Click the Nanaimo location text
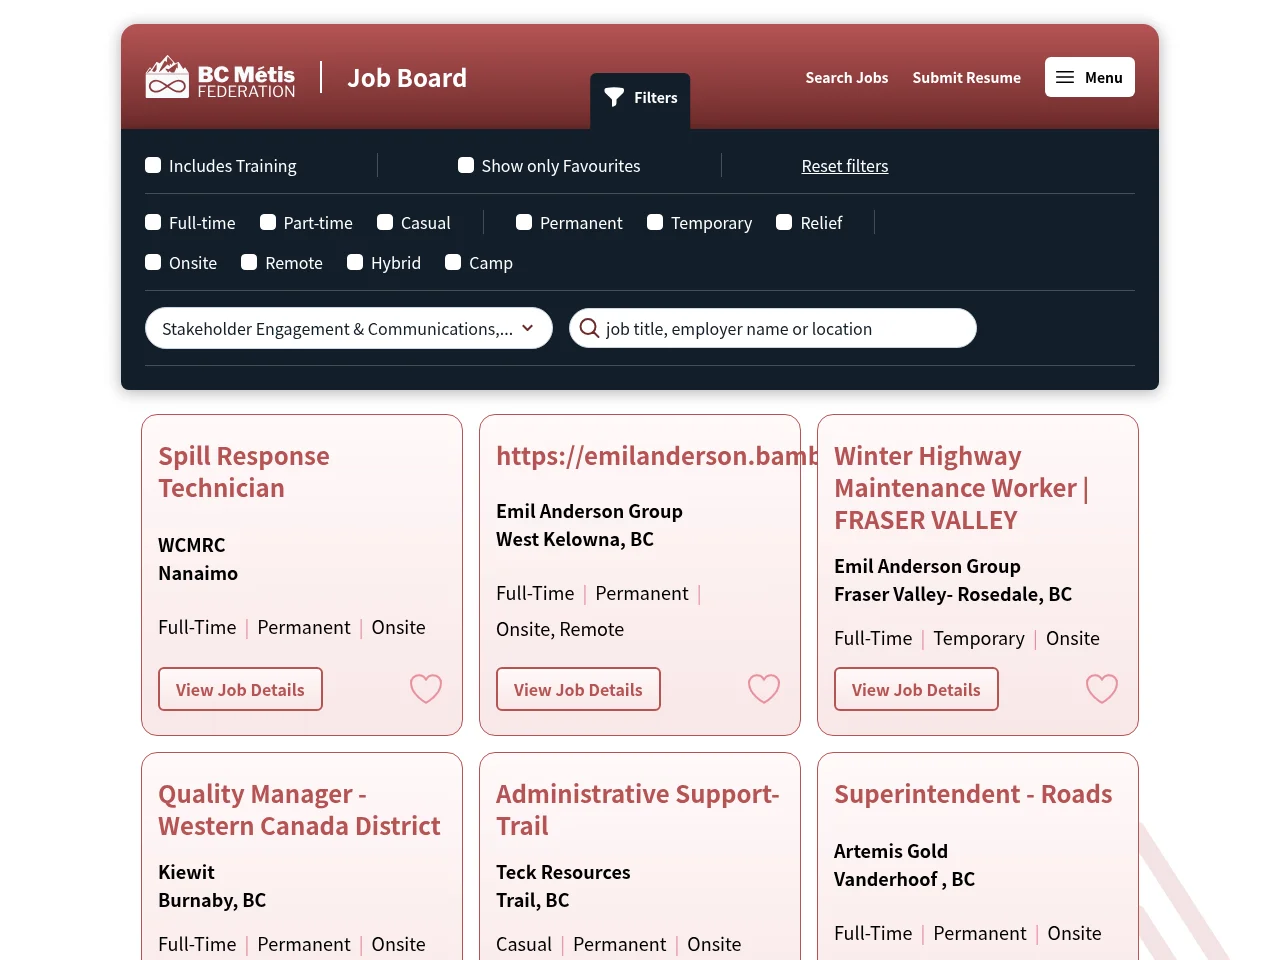Image resolution: width=1280 pixels, height=960 pixels. pyautogui.click(x=198, y=573)
